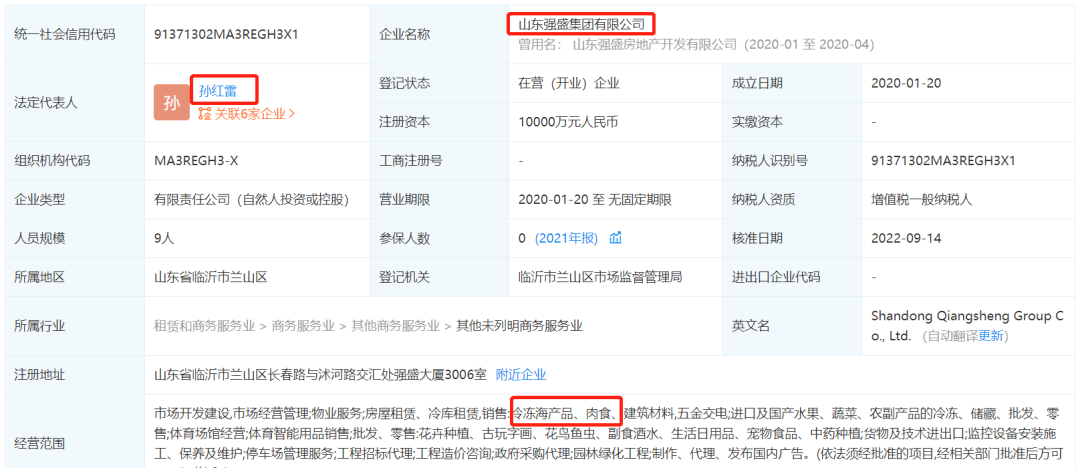The height and width of the screenshot is (468, 1080).
Task: Click registration status 在营（开业）企业
Action: point(569,83)
